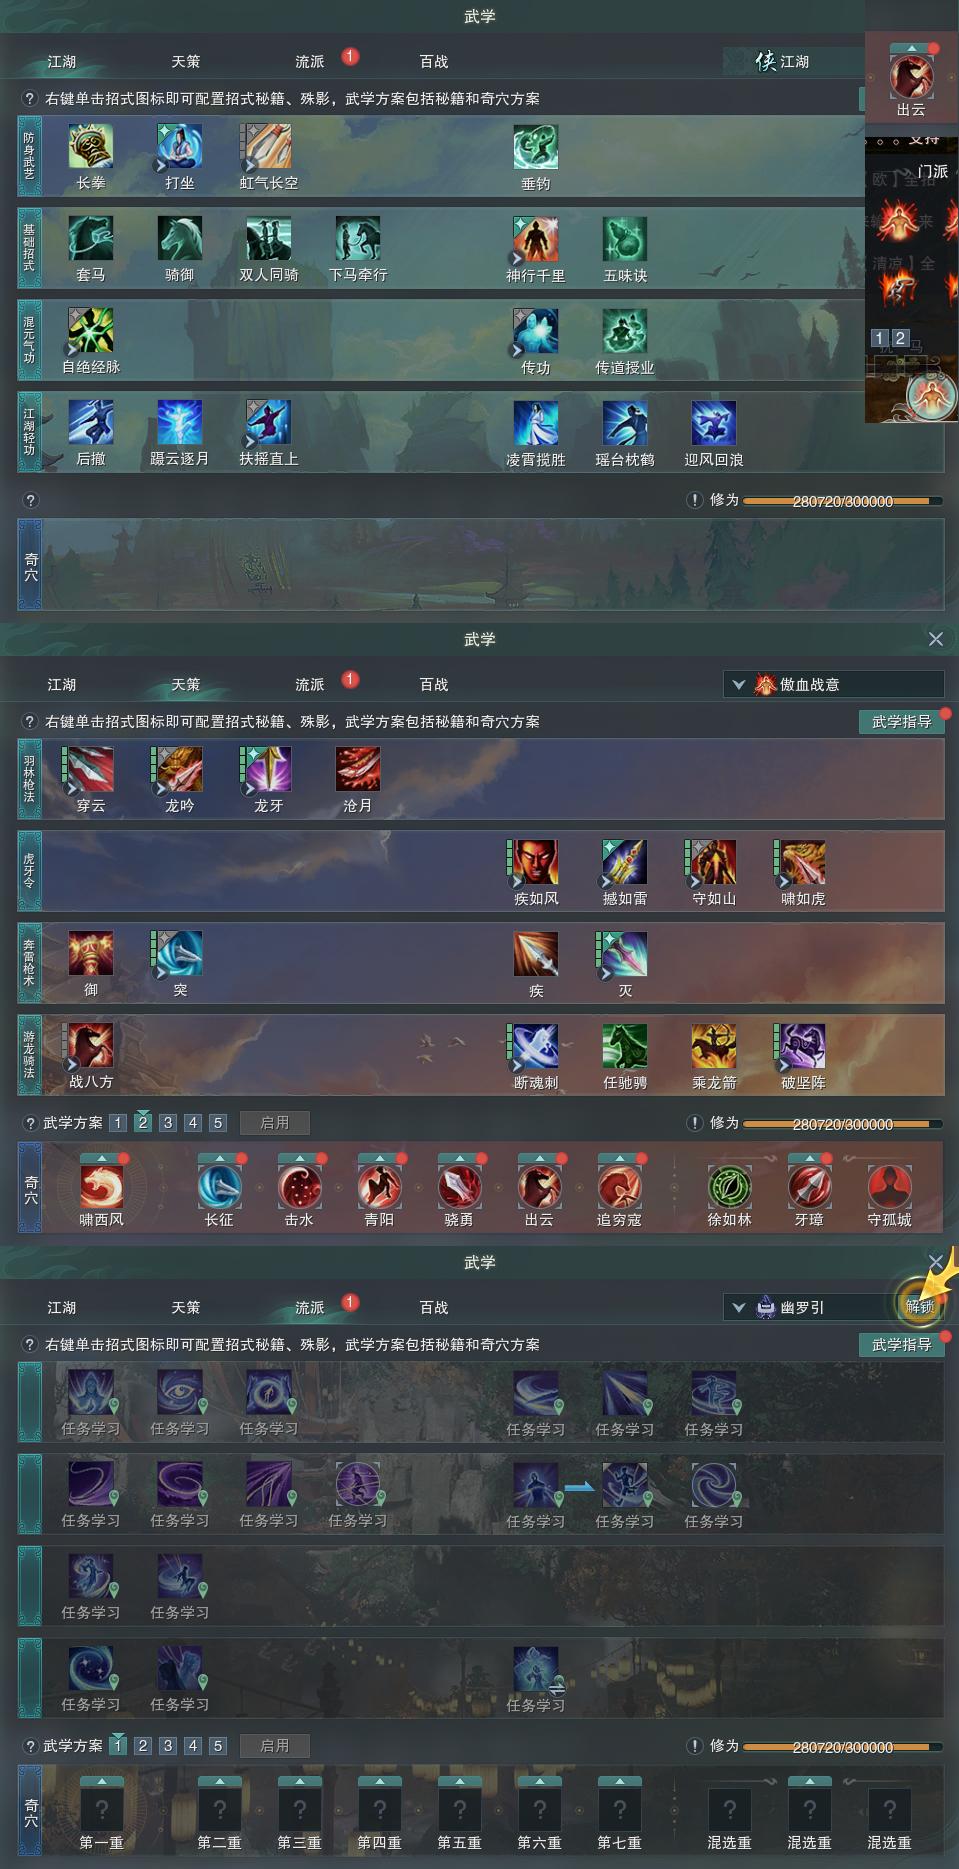The width and height of the screenshot is (959, 1869).
Task: Click the 修为 progress bar in the top panel
Action: point(842,501)
